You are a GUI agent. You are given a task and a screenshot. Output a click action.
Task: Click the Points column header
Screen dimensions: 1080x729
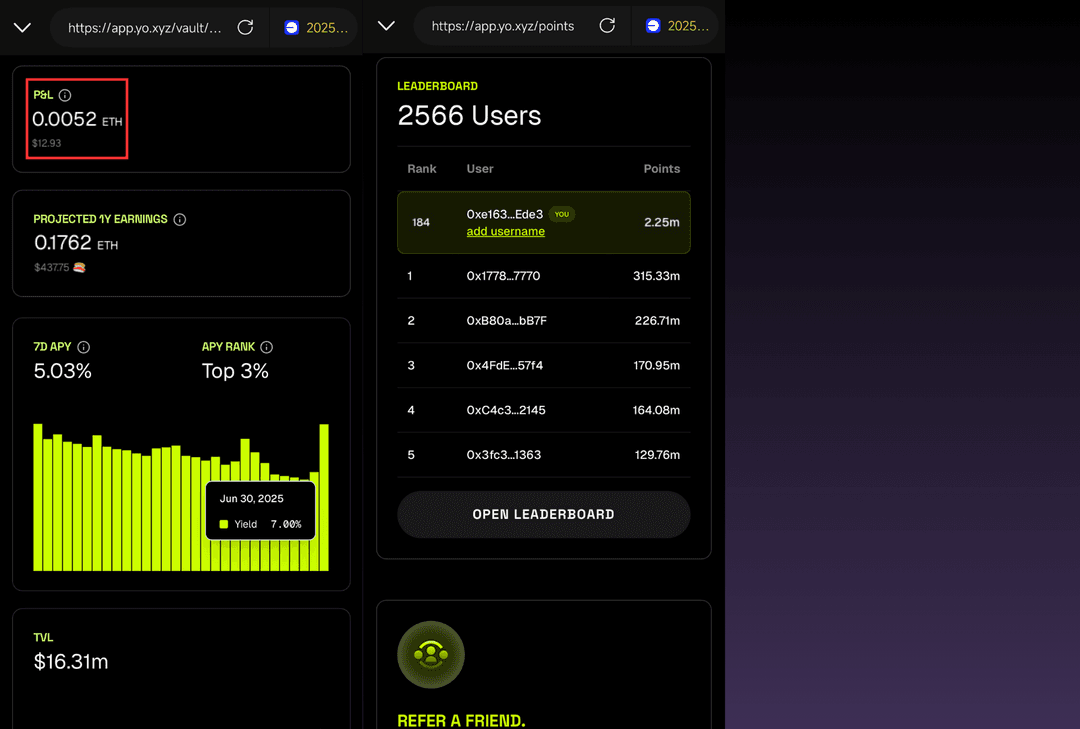pyautogui.click(x=661, y=169)
